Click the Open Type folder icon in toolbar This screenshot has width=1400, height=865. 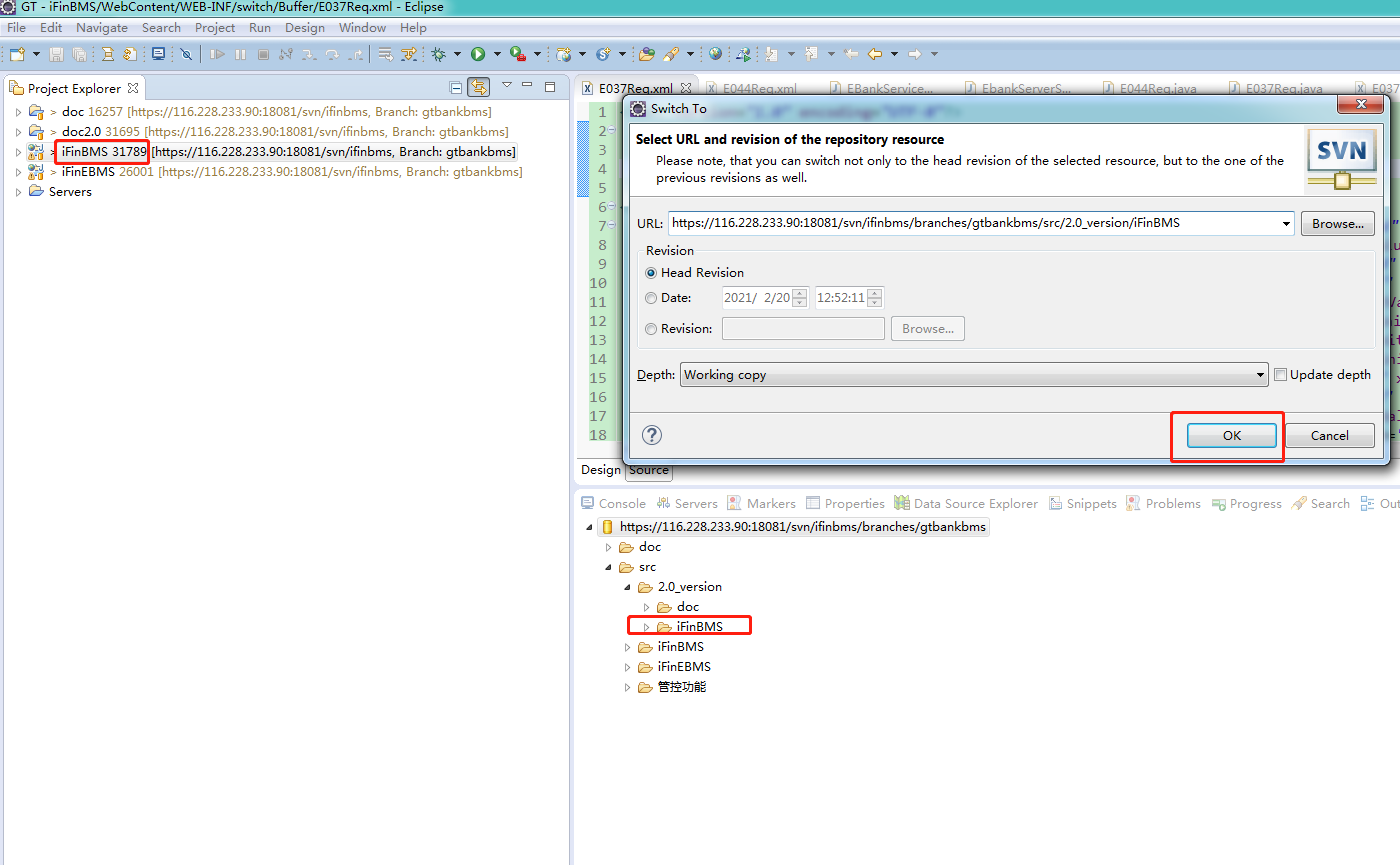pos(646,54)
